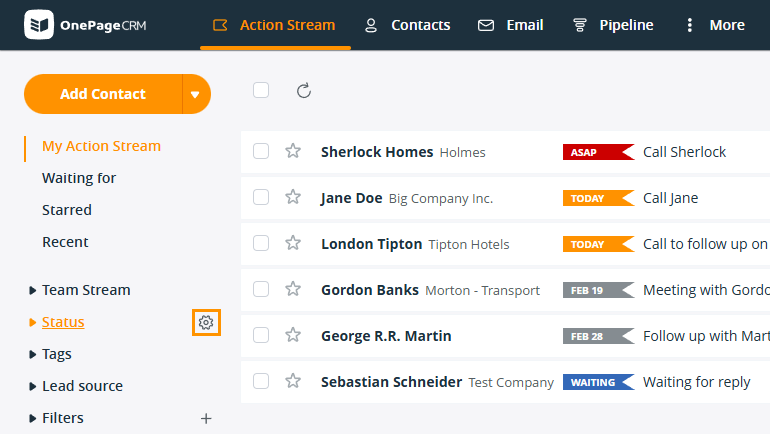Click the Add Contact button
770x434 pixels.
(x=103, y=94)
